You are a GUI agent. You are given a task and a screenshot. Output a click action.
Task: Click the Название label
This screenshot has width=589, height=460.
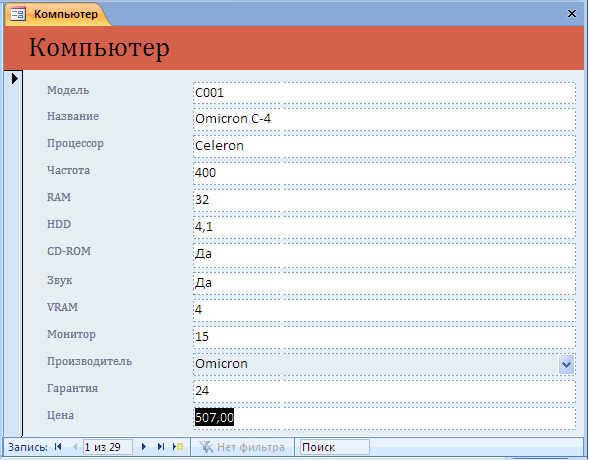[73, 116]
